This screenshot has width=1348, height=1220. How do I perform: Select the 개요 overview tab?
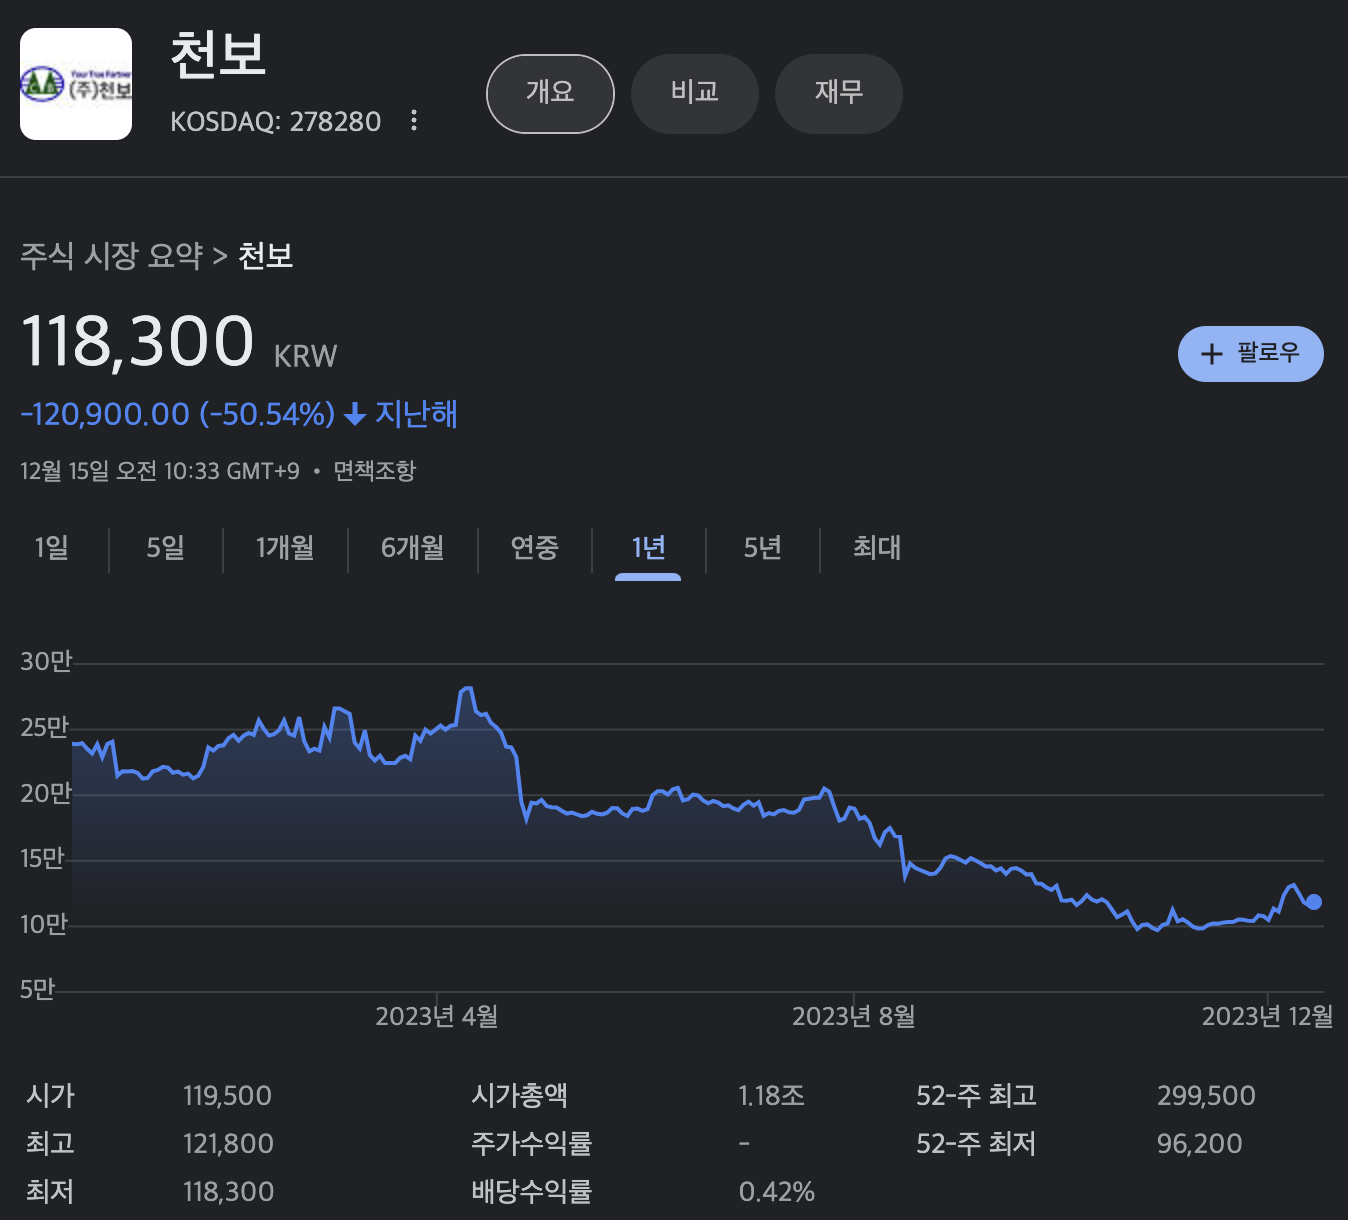pyautogui.click(x=550, y=93)
